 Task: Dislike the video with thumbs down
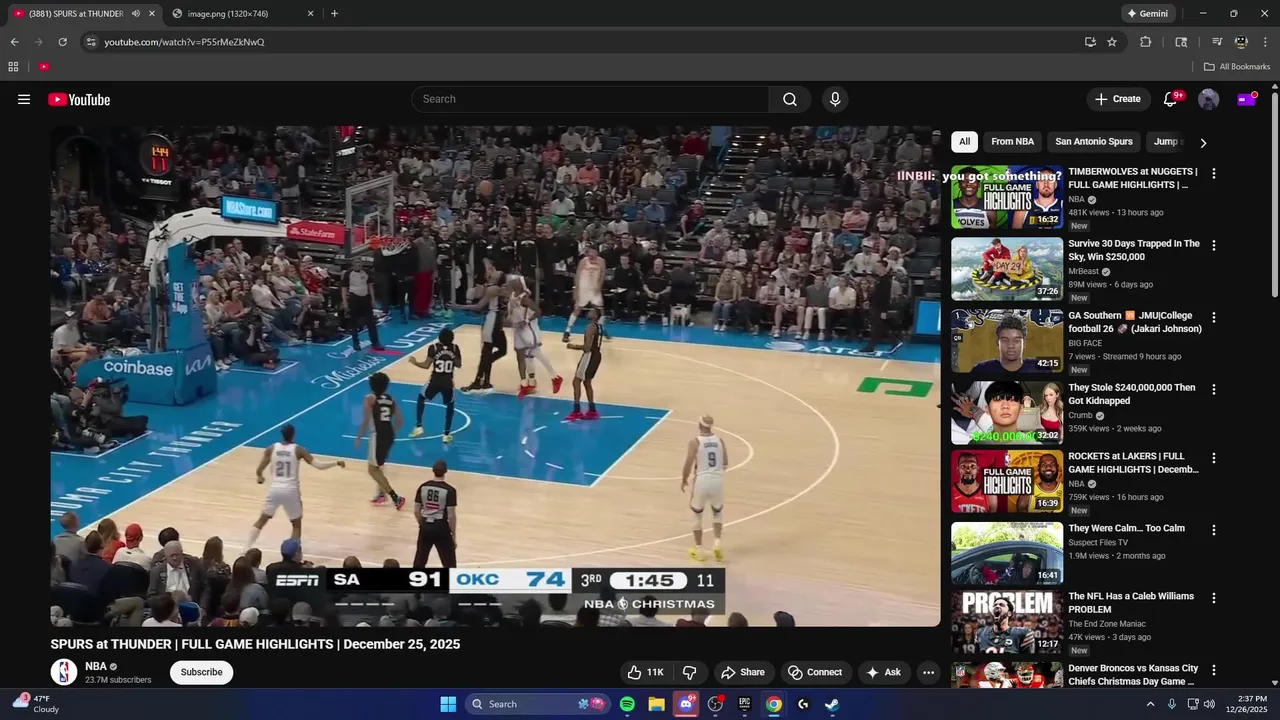click(x=689, y=672)
